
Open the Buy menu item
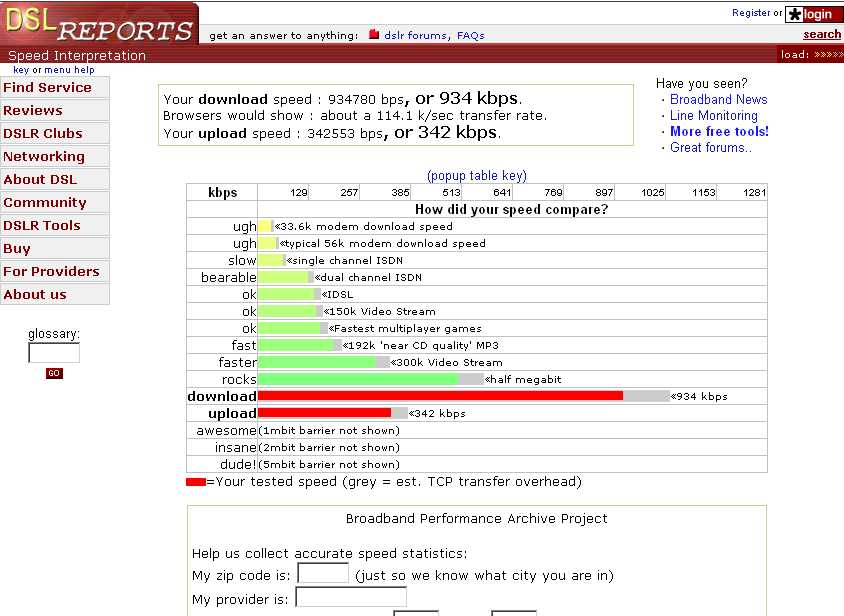coord(55,249)
